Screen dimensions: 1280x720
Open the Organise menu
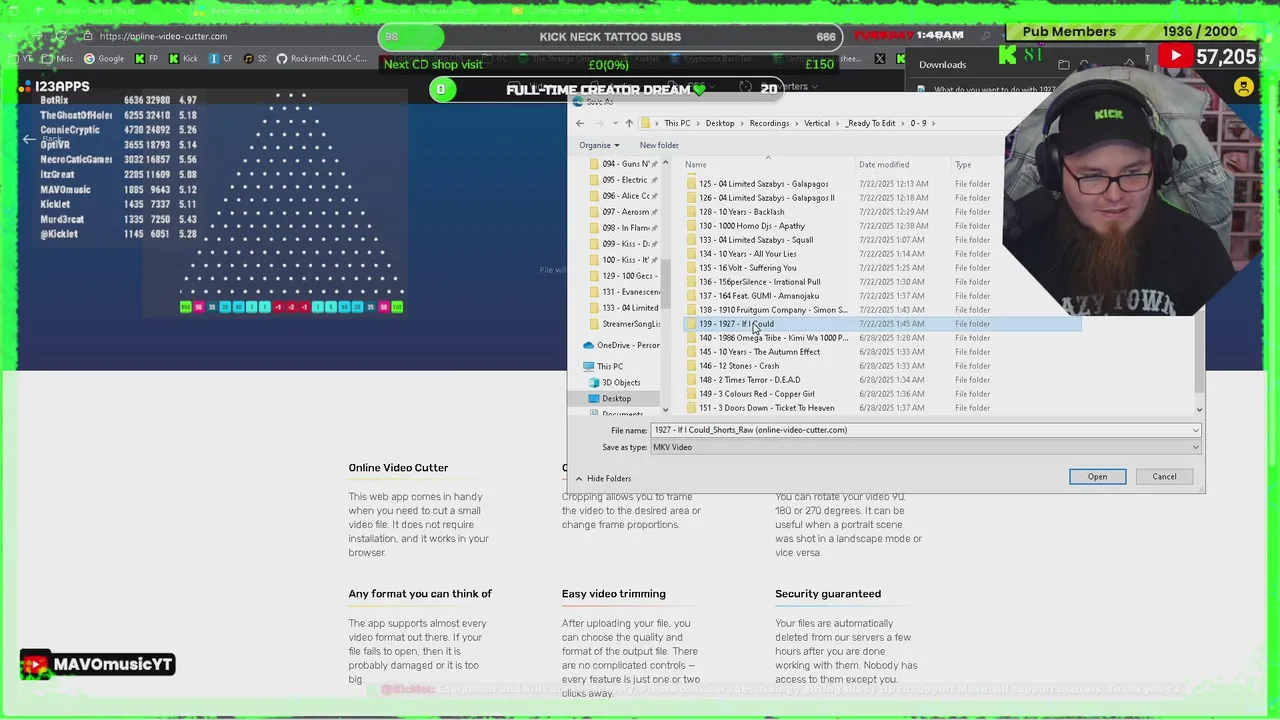[x=599, y=145]
